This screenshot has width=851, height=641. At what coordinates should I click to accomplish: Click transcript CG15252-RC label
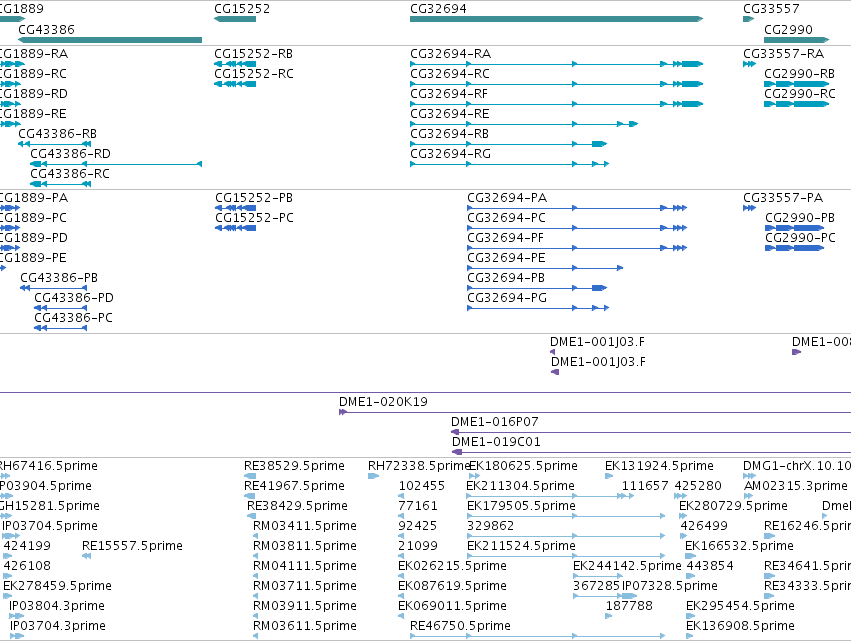click(x=253, y=74)
